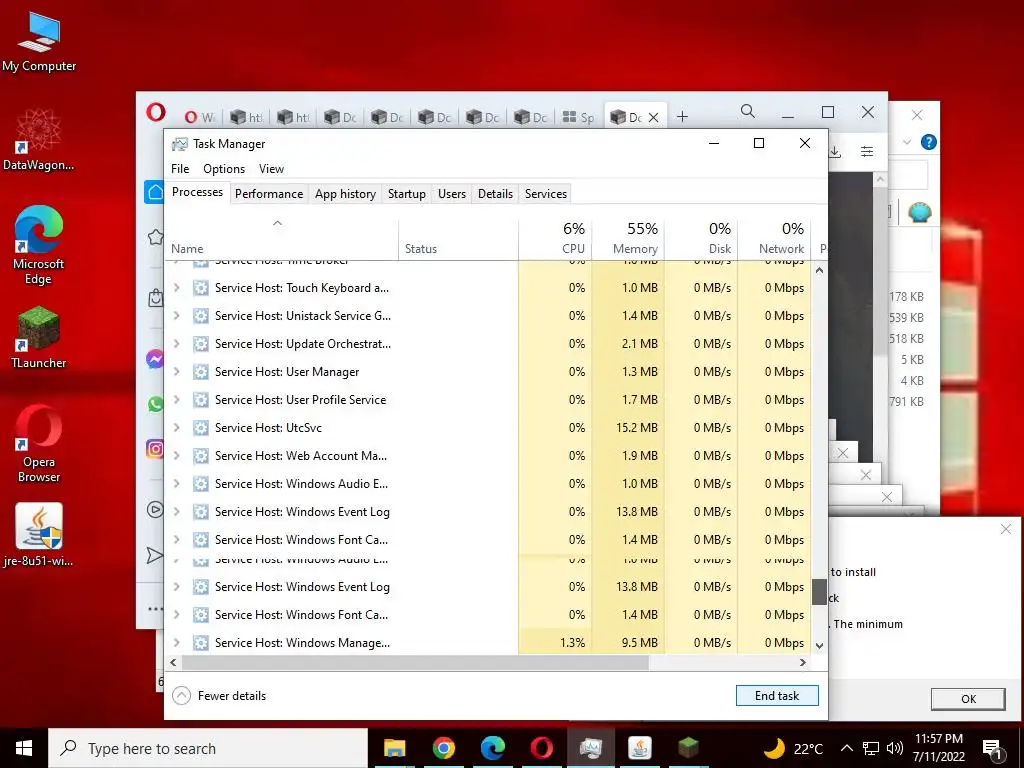Screen dimensions: 1024x768
Task: Click the volume icon in system tray
Action: click(895, 748)
